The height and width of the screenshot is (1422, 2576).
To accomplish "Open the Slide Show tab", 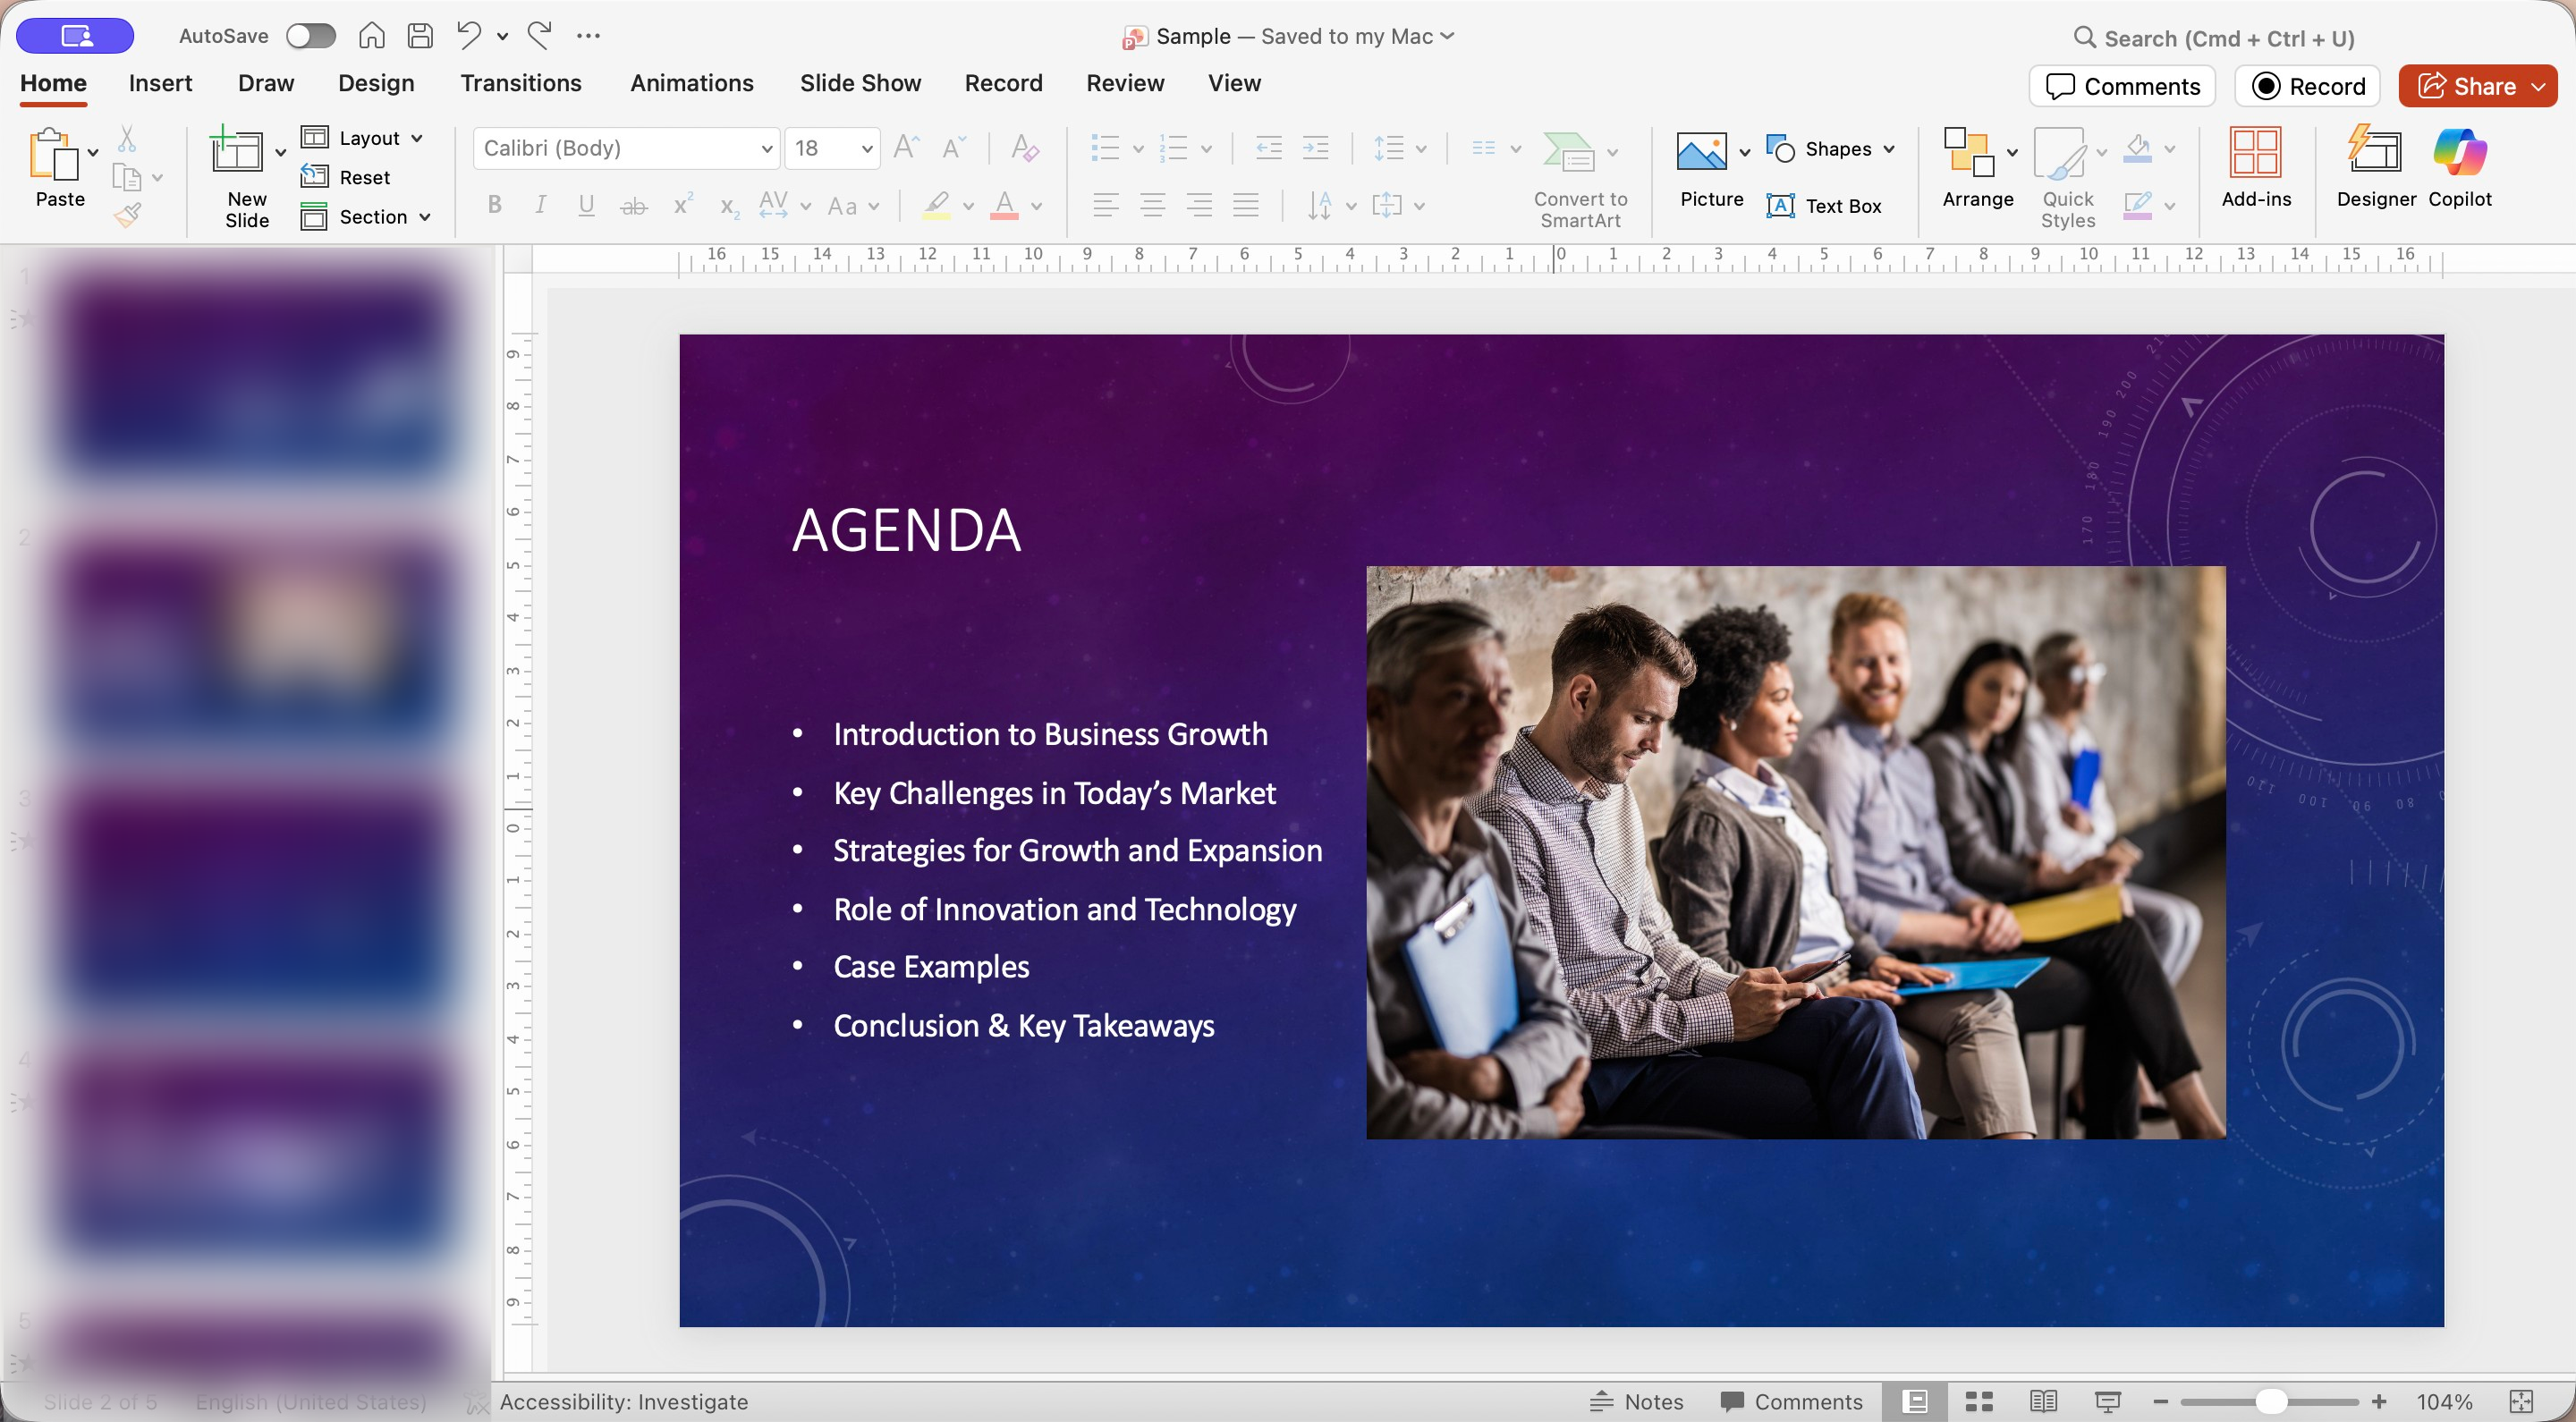I will pyautogui.click(x=860, y=83).
